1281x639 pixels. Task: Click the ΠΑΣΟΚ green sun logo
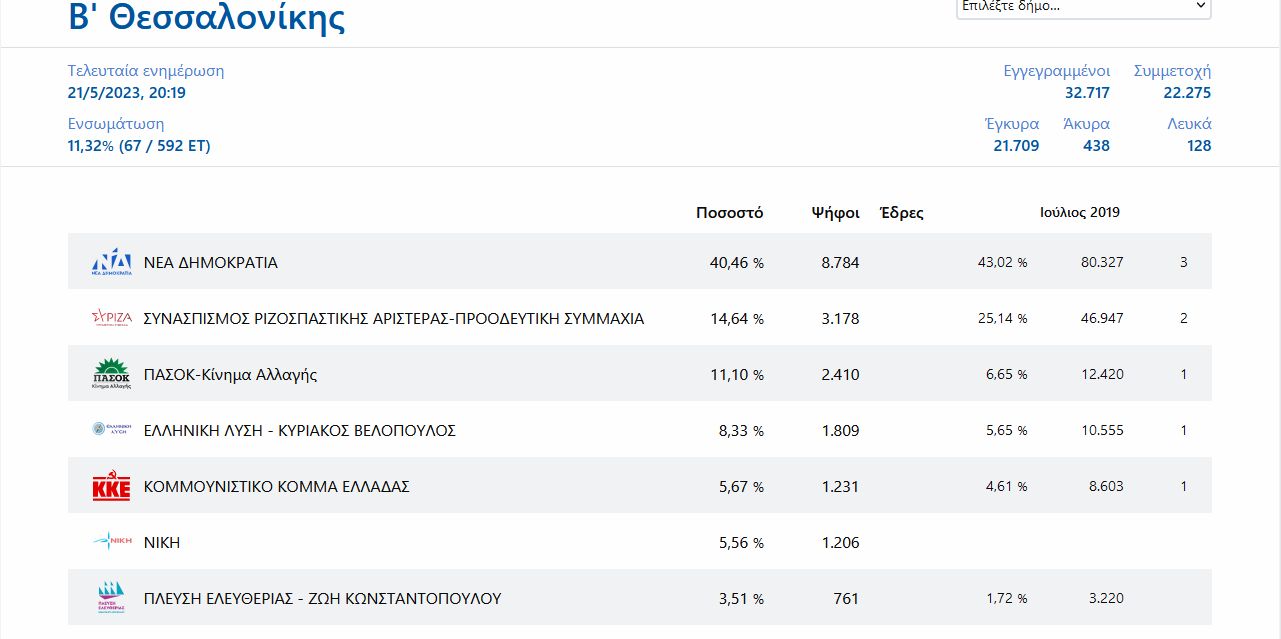click(111, 374)
